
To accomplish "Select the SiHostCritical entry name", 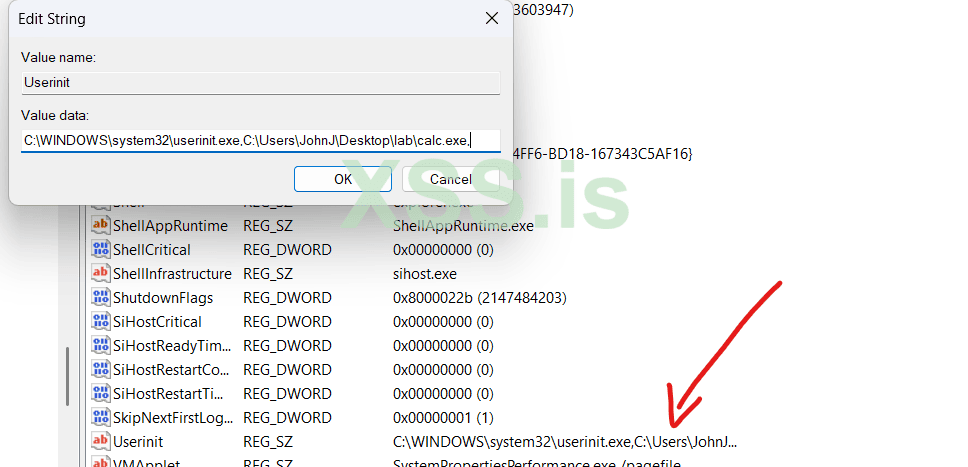I will click(x=157, y=322).
